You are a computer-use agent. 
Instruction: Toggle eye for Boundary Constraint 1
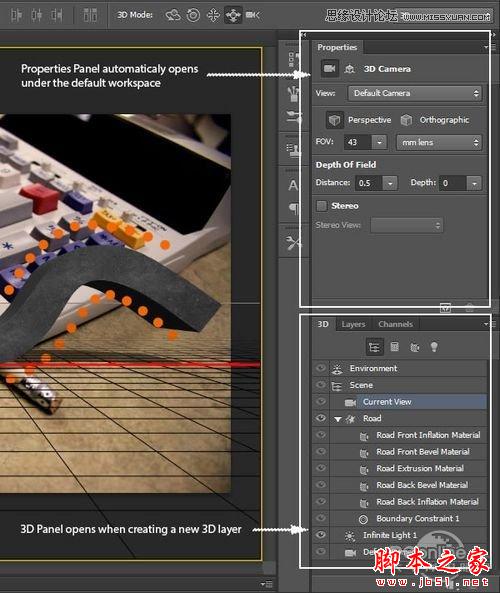321,518
